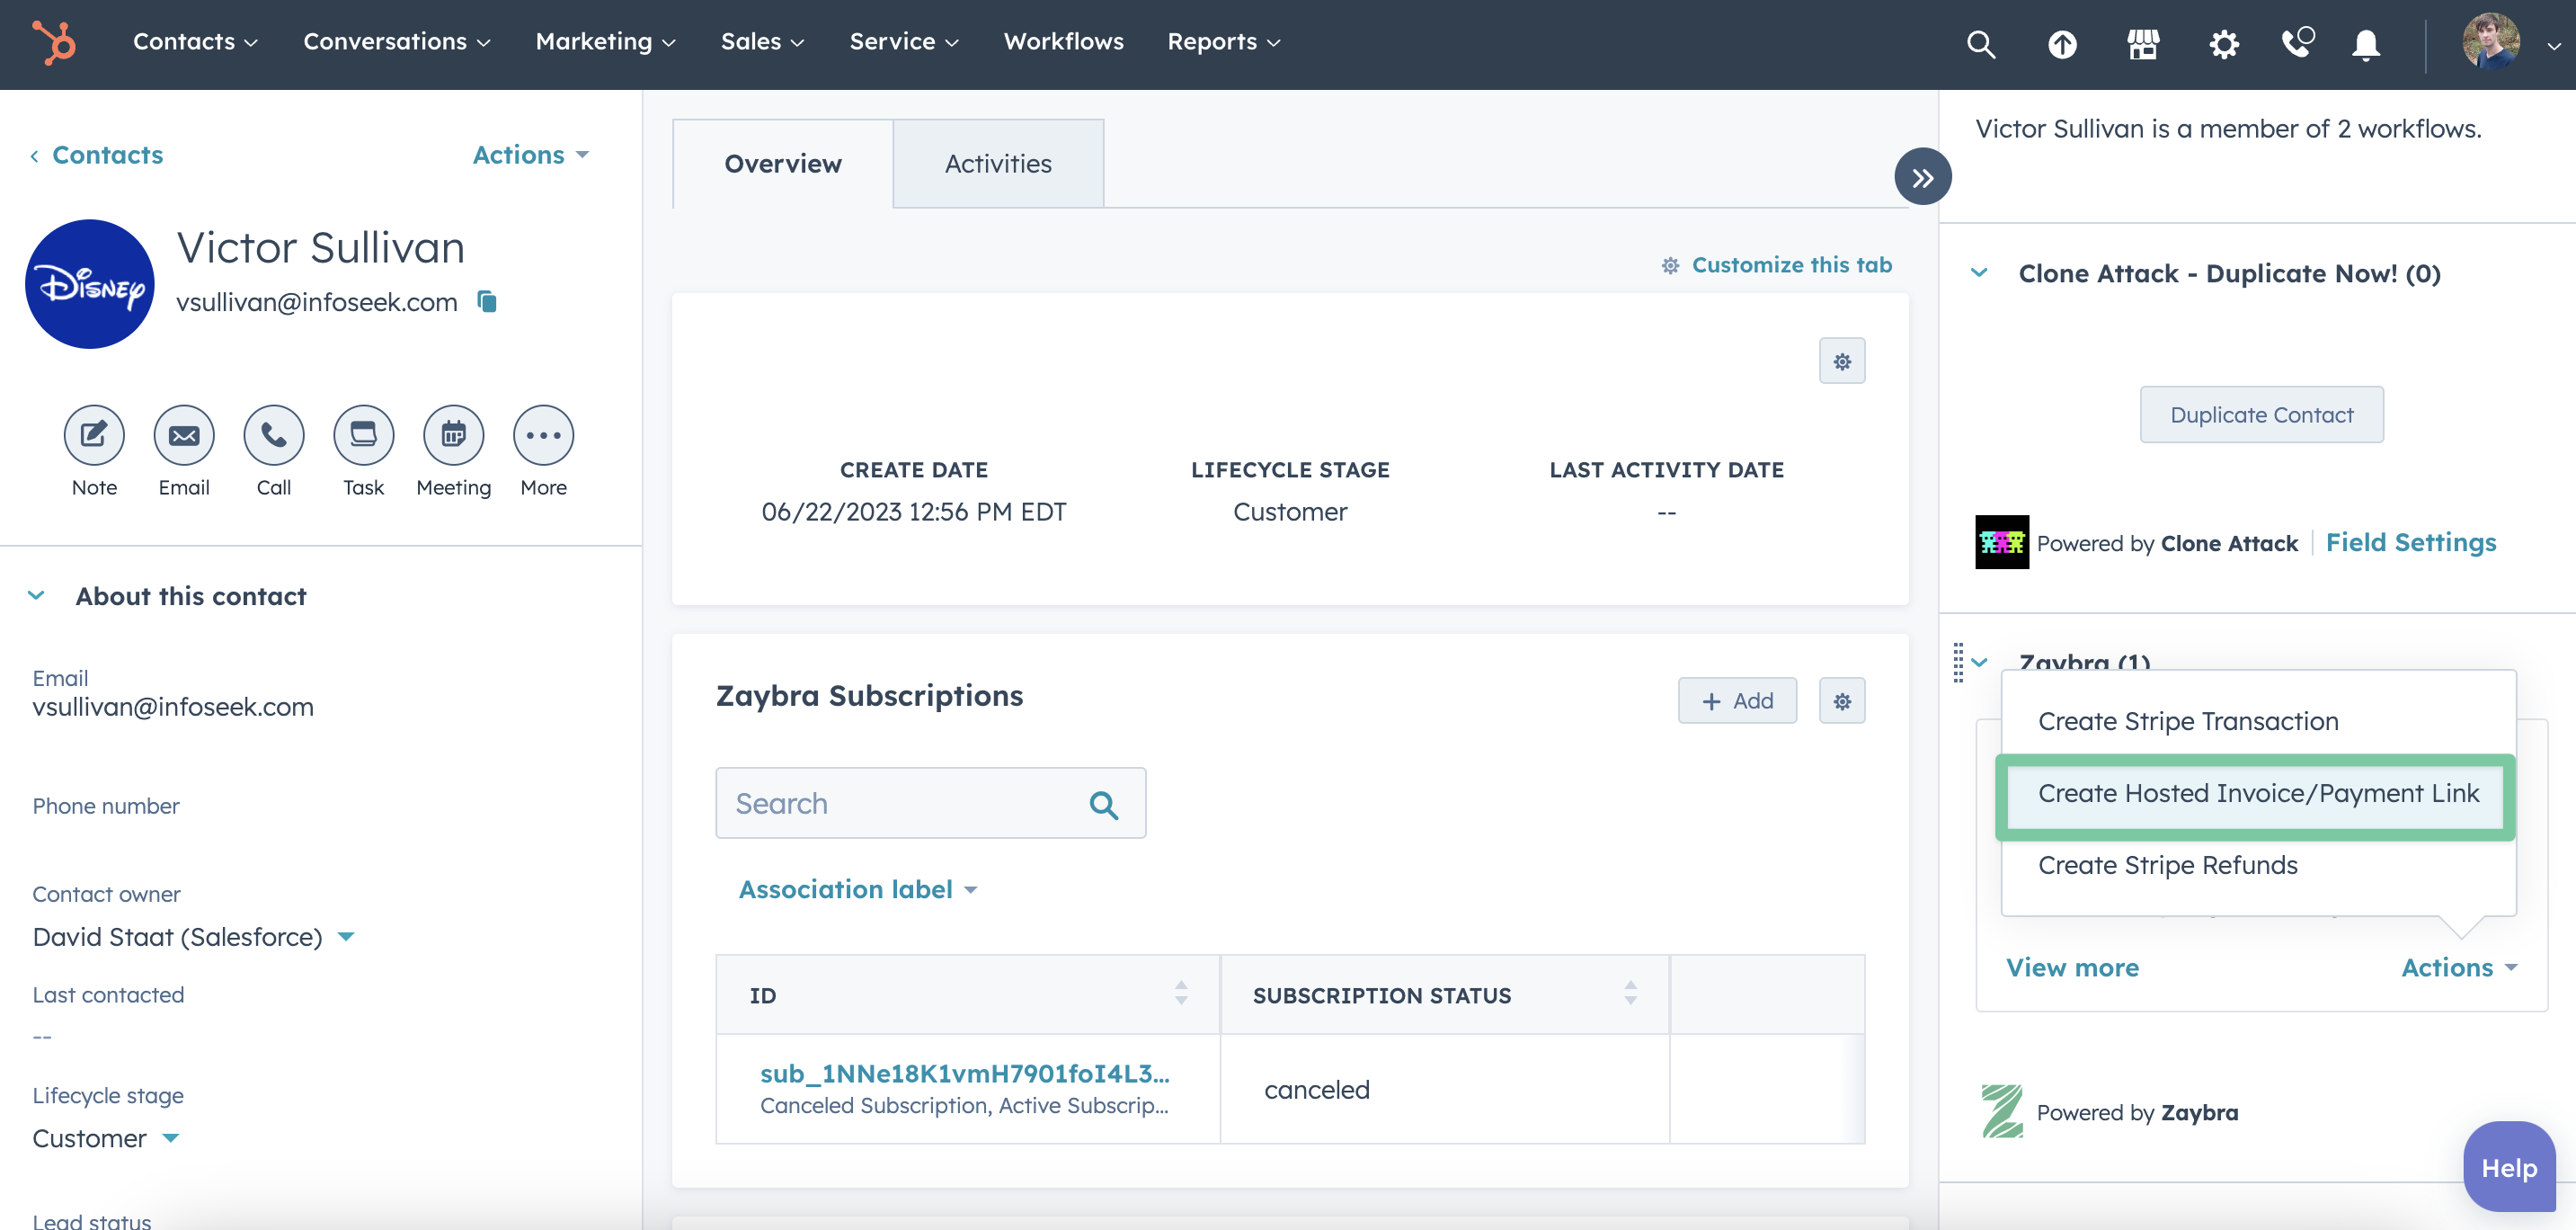Click the HubSpot sprocket logo
The width and height of the screenshot is (2576, 1230).
point(54,42)
